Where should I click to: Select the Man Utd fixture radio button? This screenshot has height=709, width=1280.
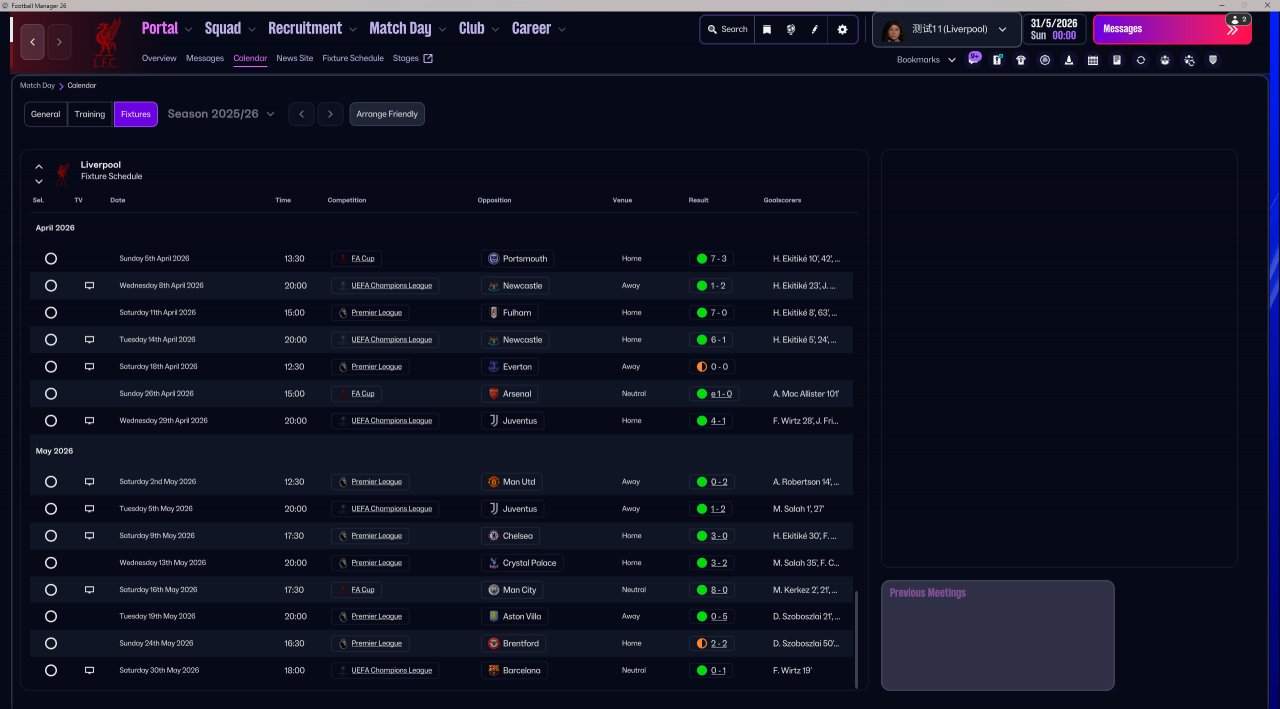pyautogui.click(x=51, y=482)
